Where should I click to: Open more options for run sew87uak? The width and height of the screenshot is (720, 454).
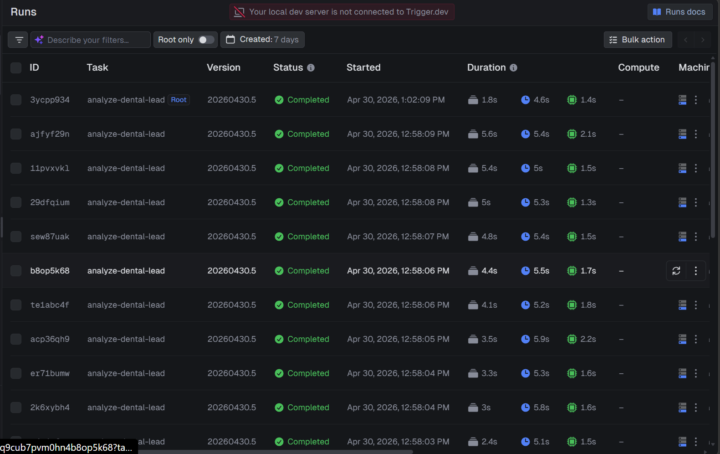696,236
